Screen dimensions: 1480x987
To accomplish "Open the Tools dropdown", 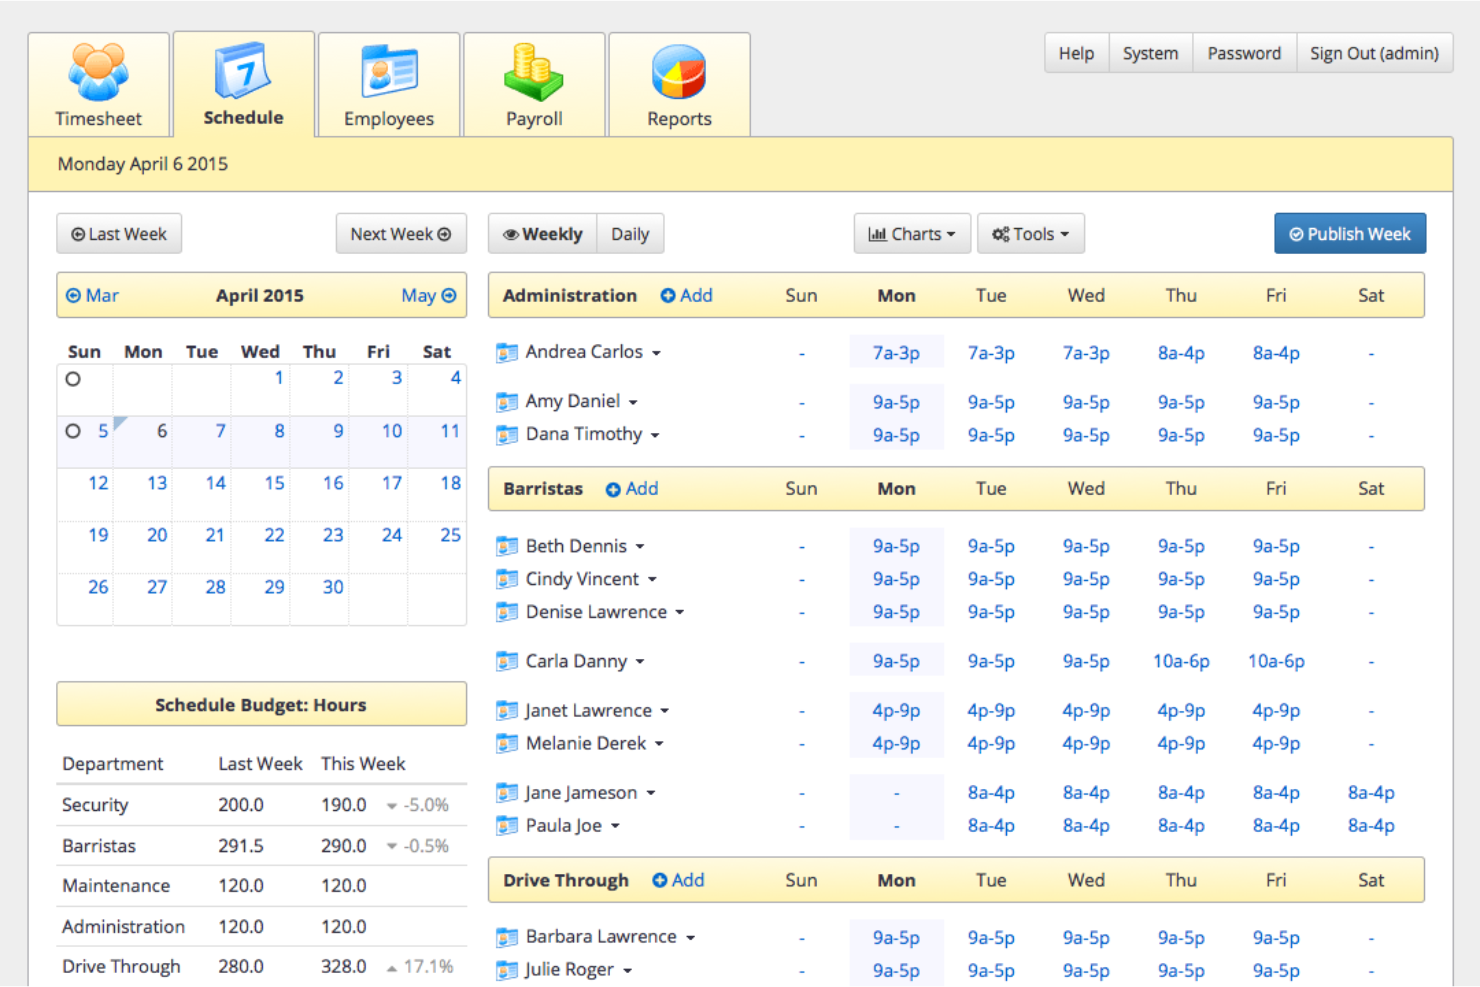I will click(1030, 233).
